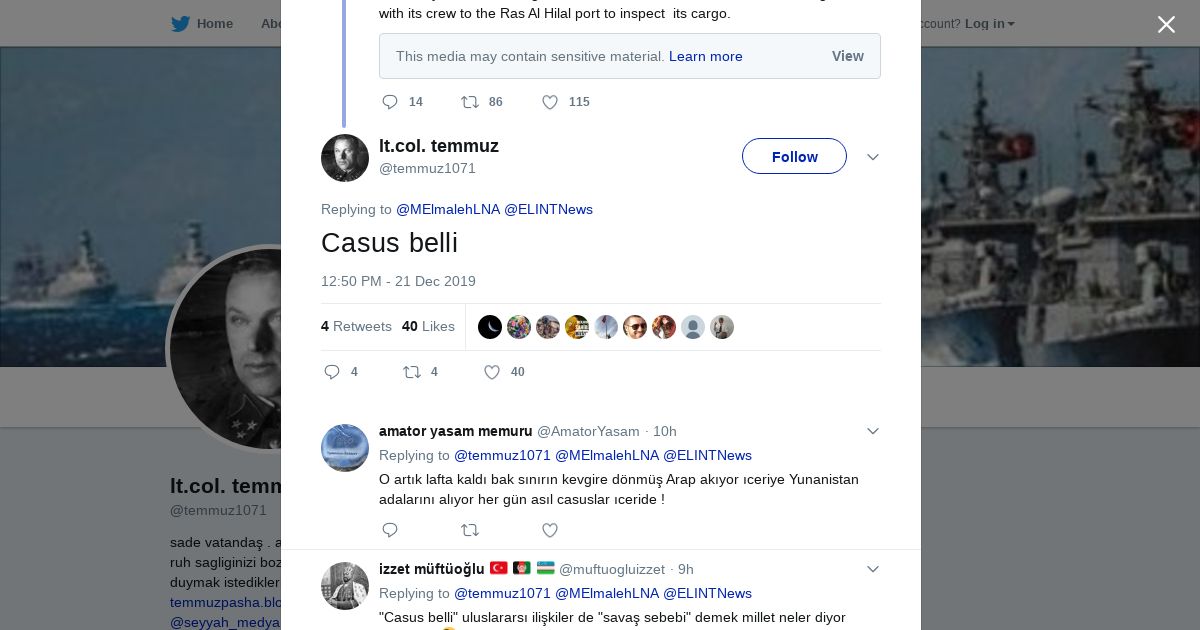
Task: Open lt.col. temmuz profile avatar in tweet
Action: (345, 158)
